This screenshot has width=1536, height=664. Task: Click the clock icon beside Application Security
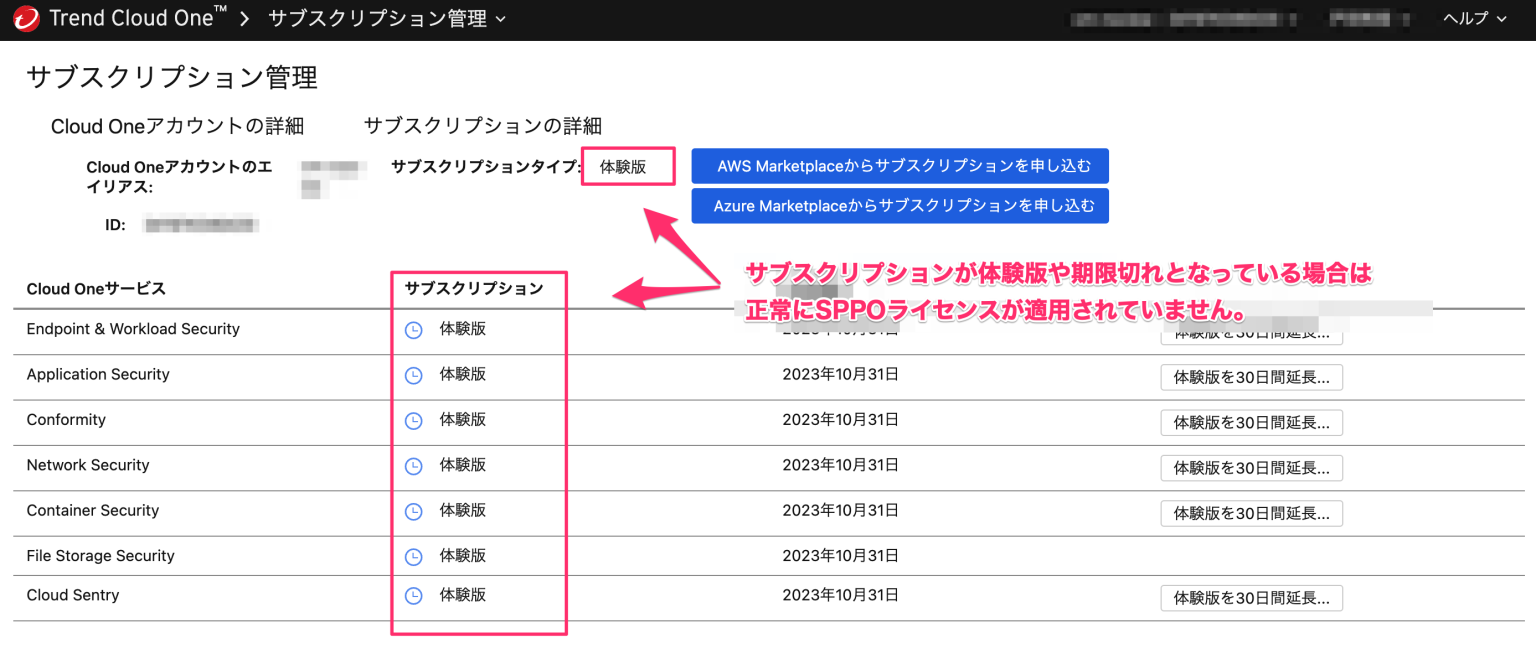click(413, 375)
